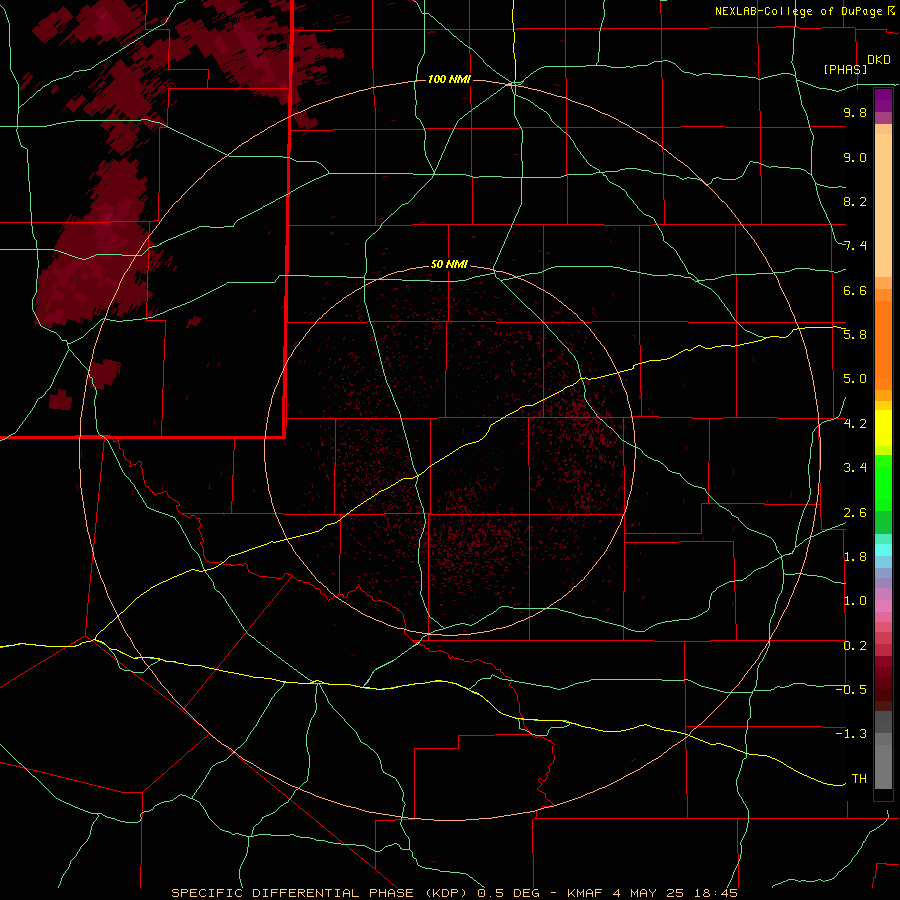
Task: Pick the bright green segment of the color bar
Action: [x=883, y=482]
